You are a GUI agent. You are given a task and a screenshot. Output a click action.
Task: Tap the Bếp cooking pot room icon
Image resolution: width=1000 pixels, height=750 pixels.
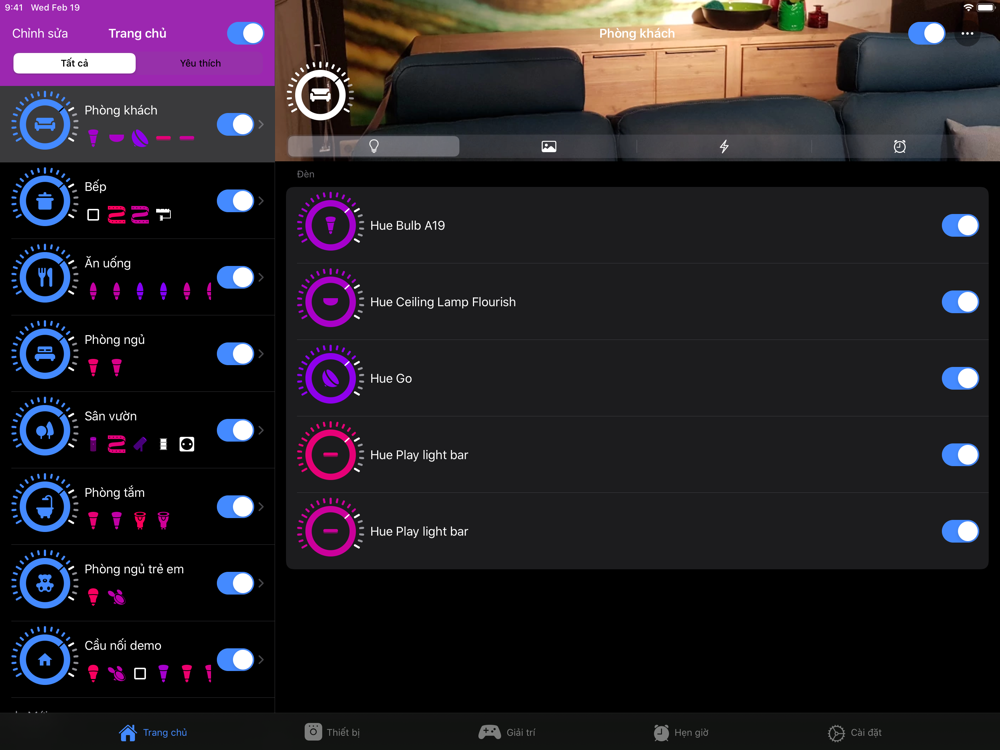point(45,200)
